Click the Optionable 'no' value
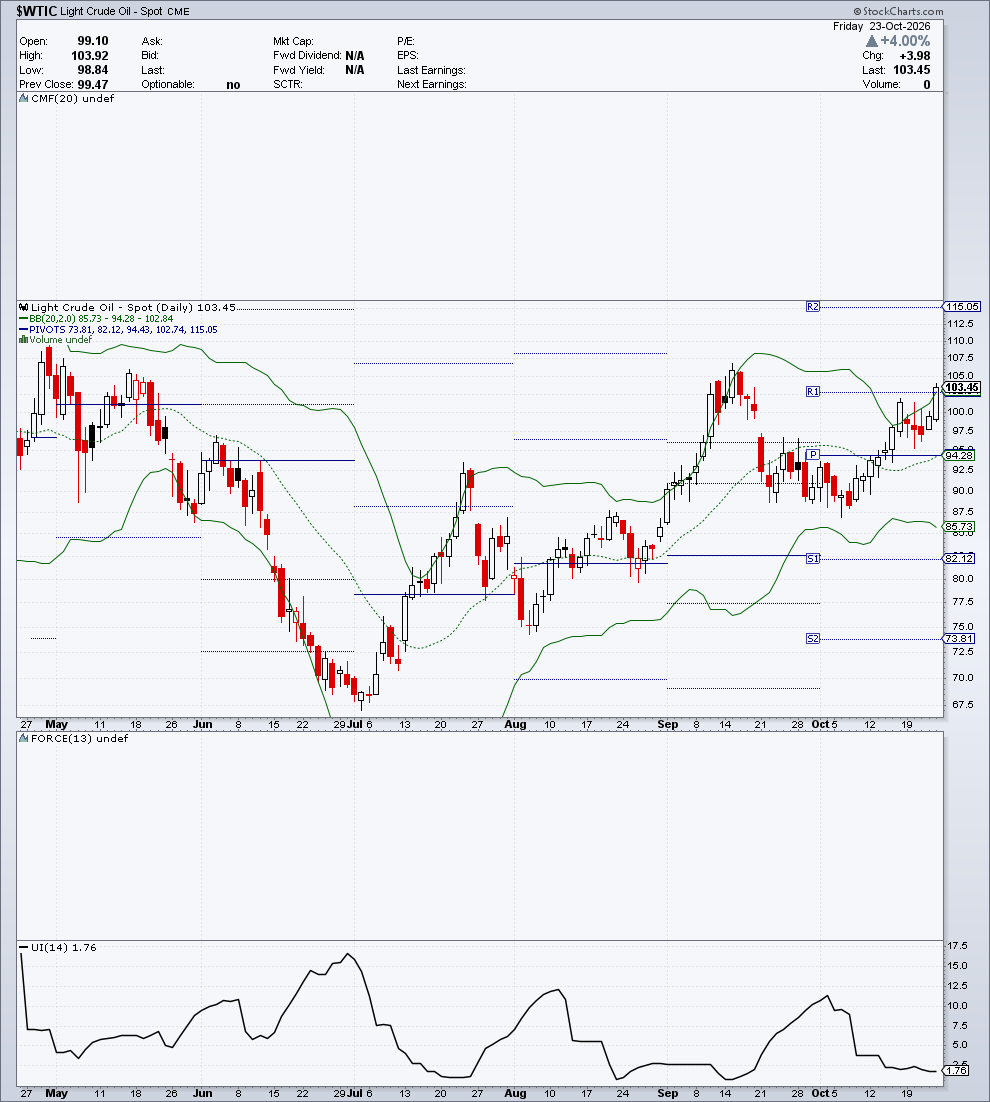990x1102 pixels. click(x=233, y=84)
